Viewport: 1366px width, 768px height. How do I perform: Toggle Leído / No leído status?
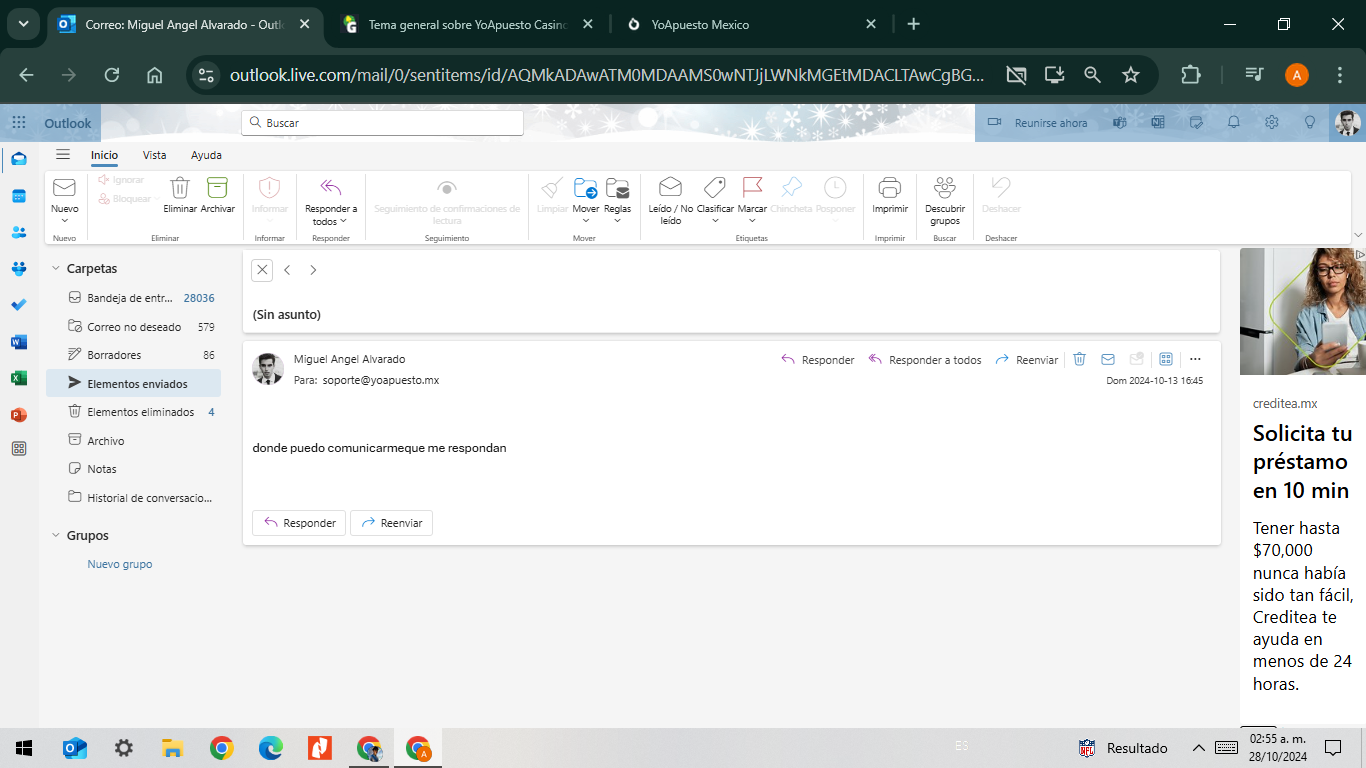point(670,189)
